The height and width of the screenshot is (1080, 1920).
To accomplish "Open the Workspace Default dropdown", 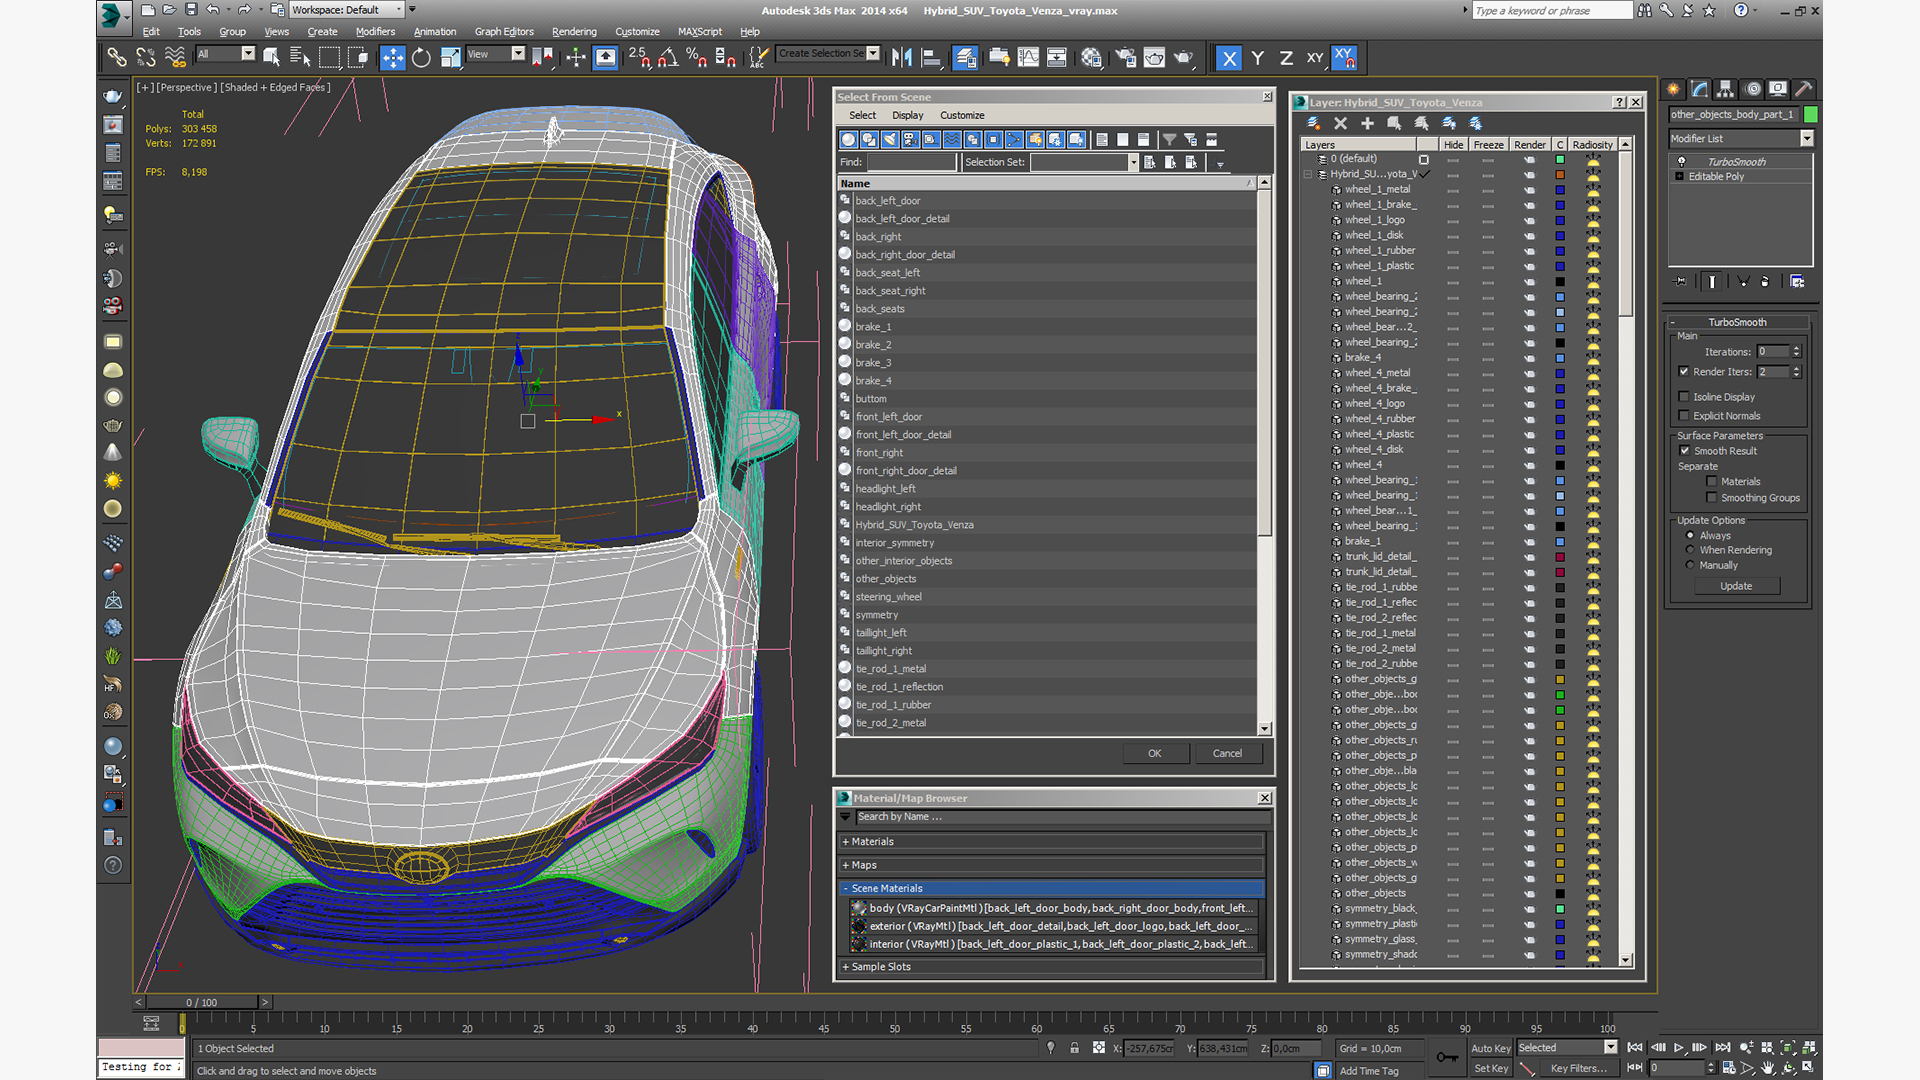I will pyautogui.click(x=347, y=10).
